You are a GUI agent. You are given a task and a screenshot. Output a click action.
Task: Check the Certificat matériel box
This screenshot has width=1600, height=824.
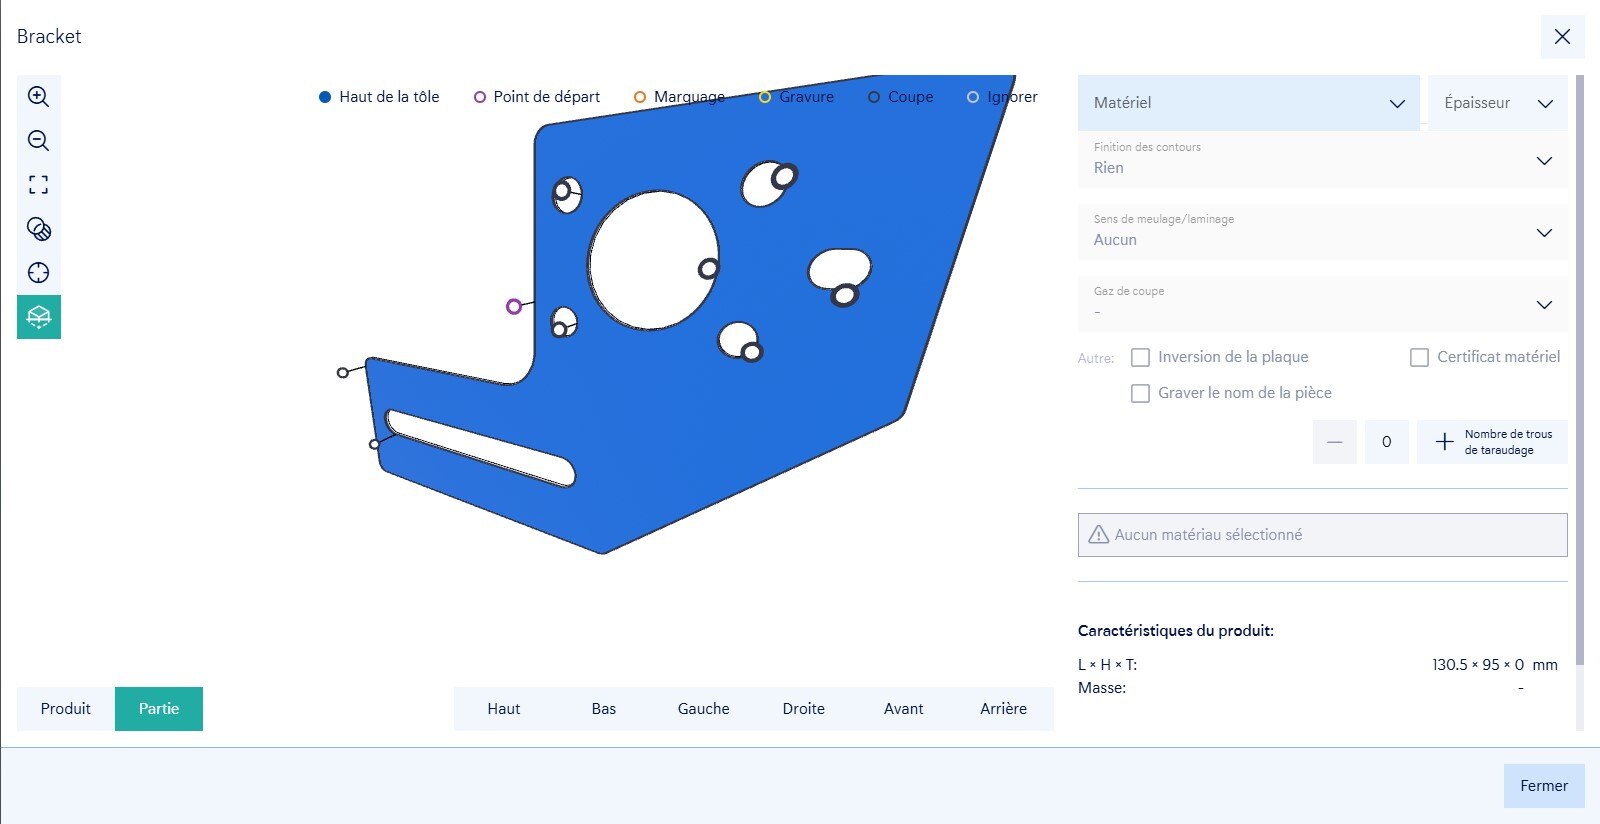1419,357
